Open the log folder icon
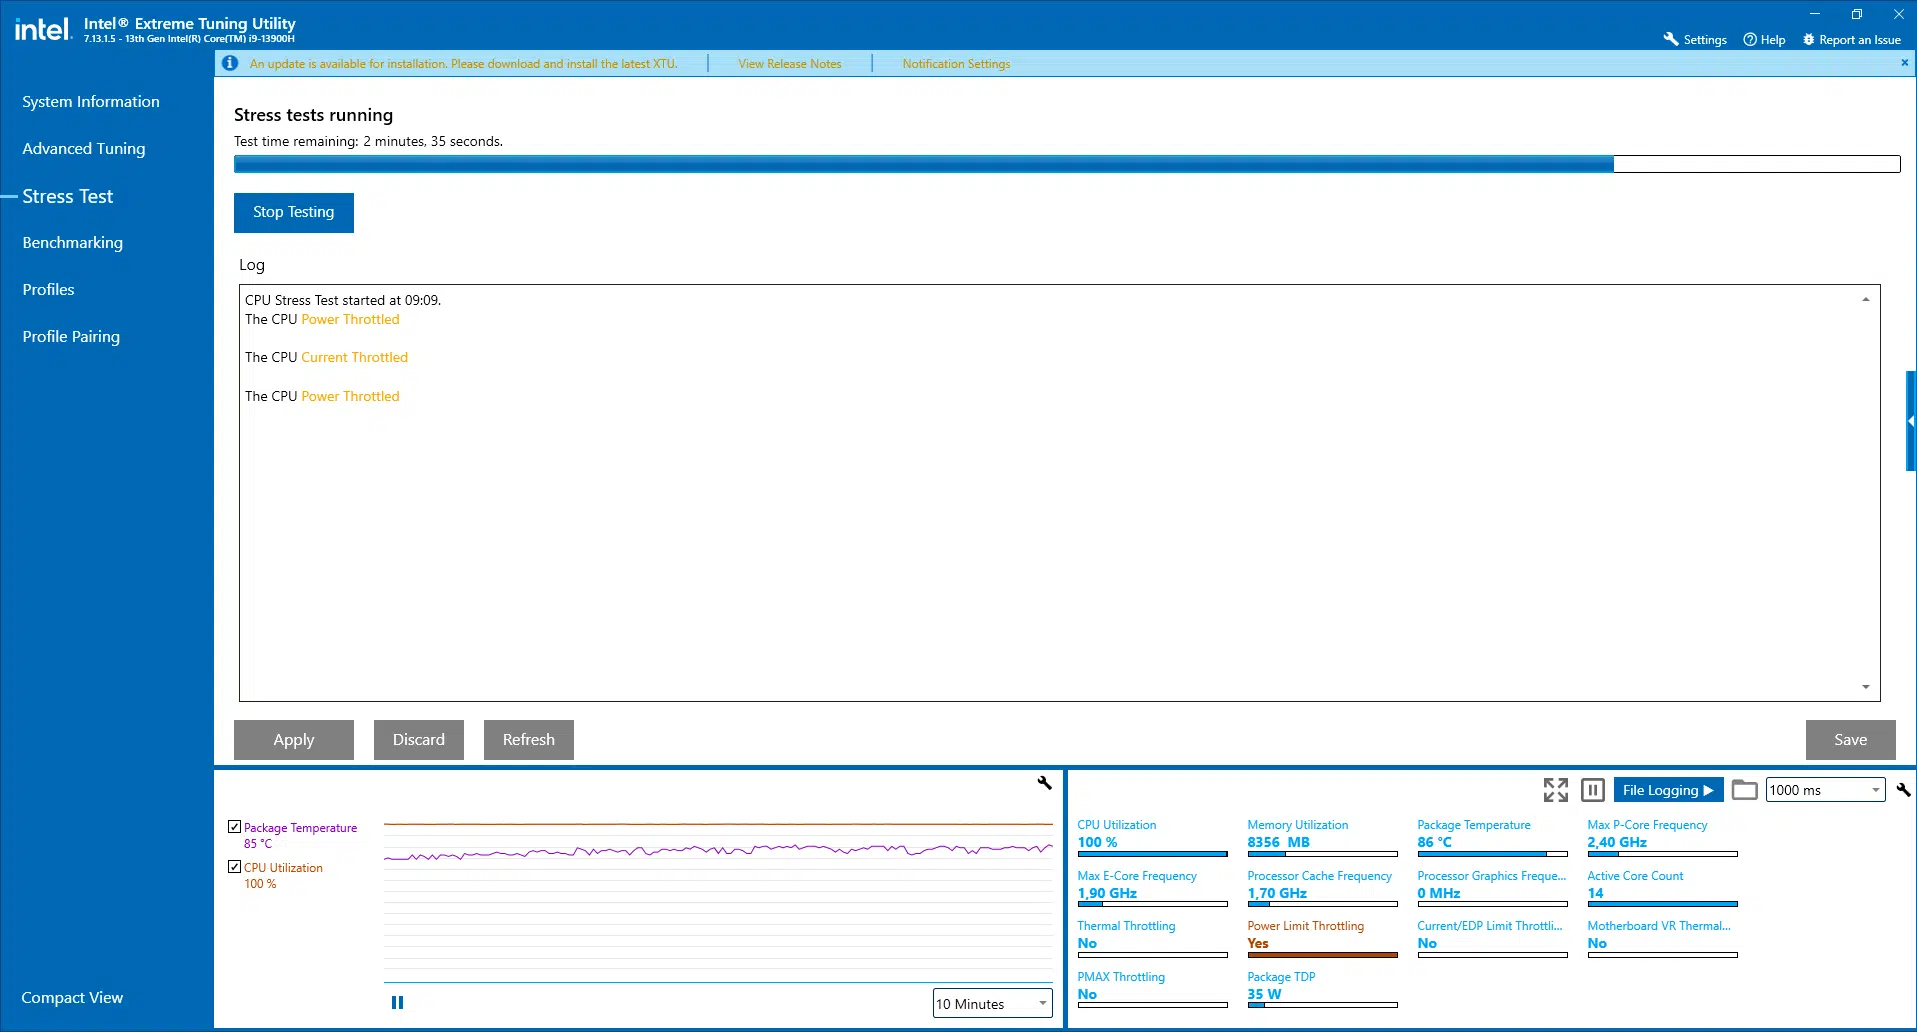 click(x=1744, y=790)
